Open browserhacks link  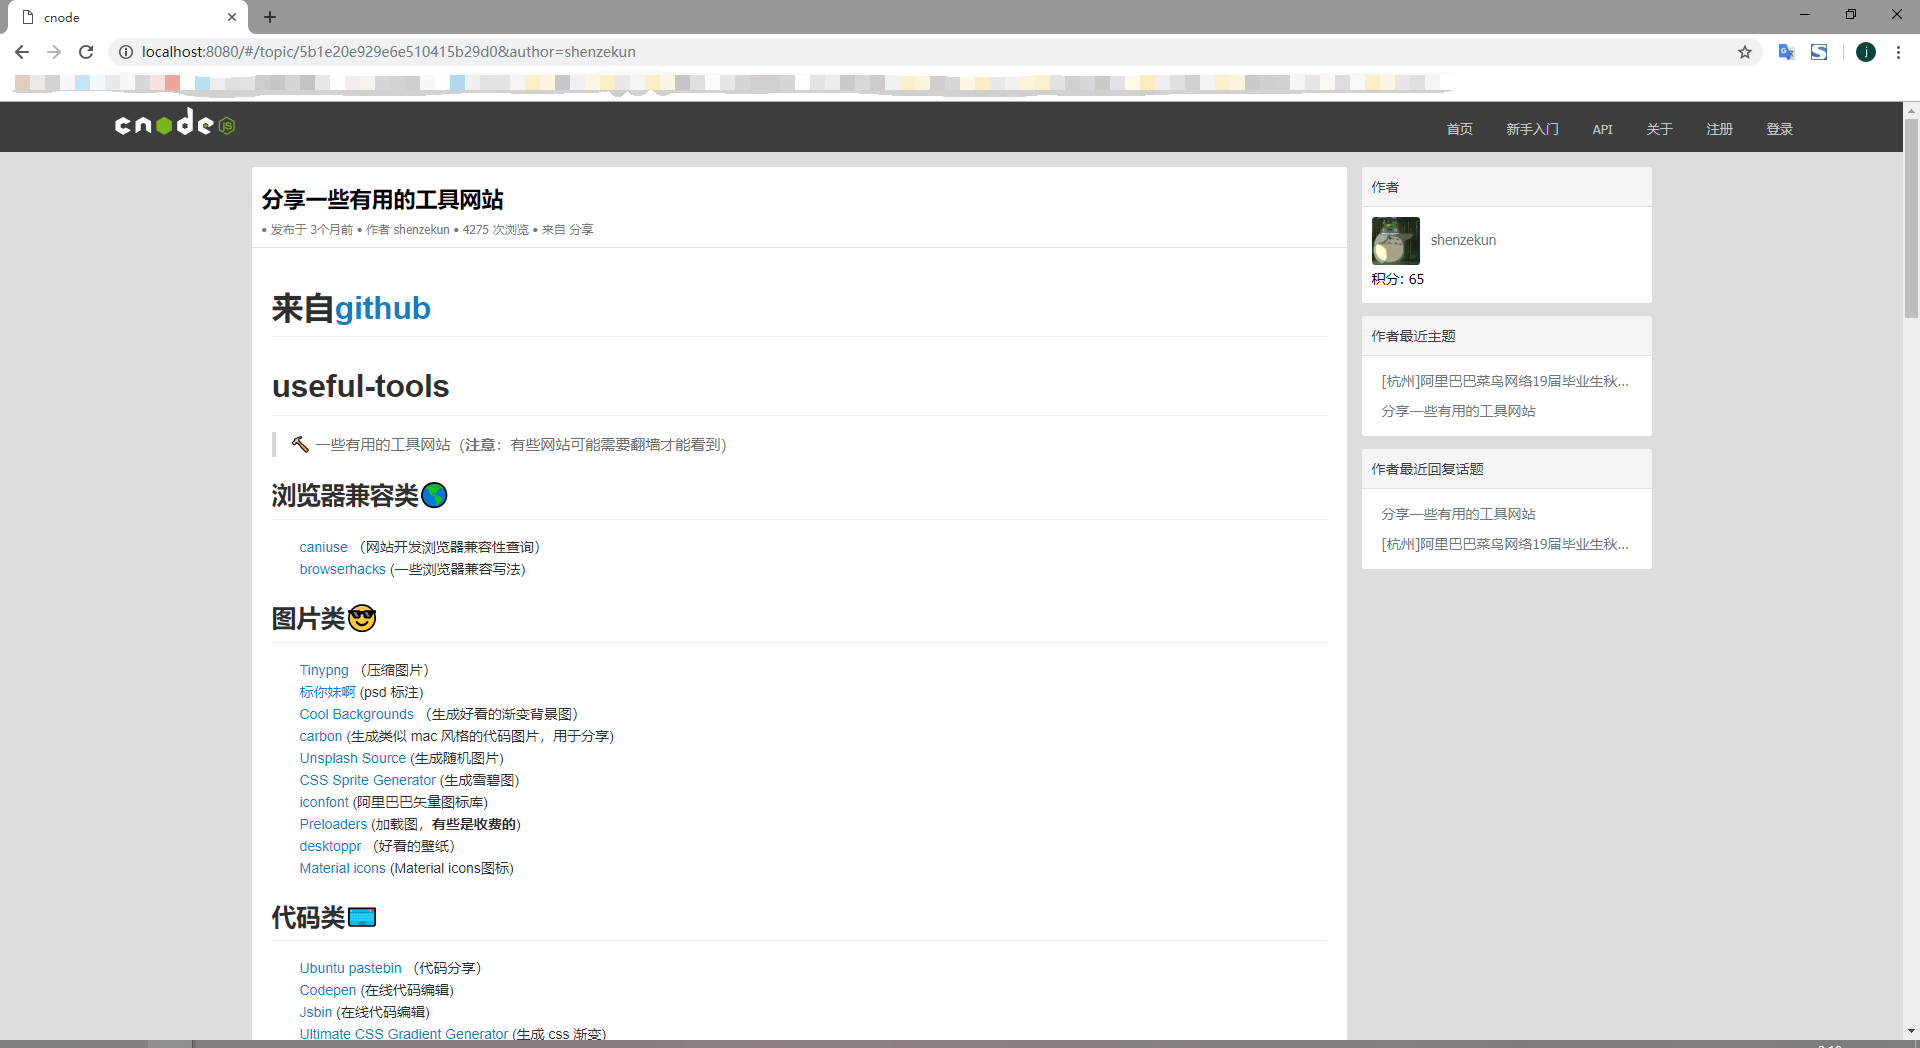click(342, 569)
